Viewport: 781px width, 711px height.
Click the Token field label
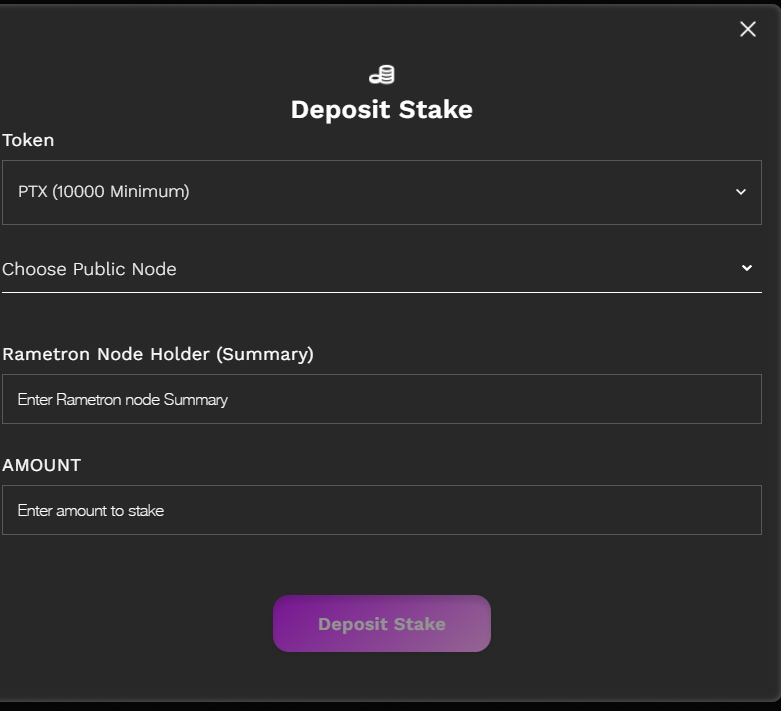[28, 140]
